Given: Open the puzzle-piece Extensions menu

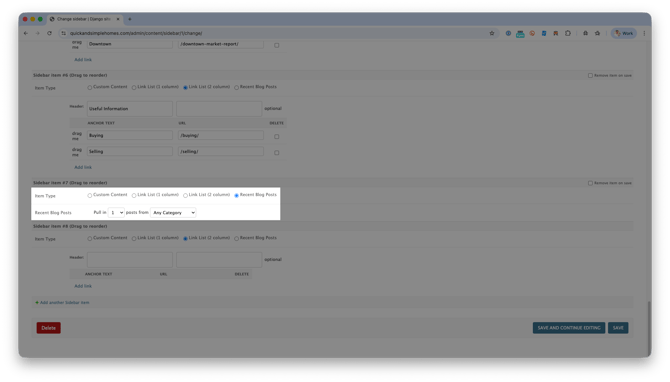Looking at the screenshot, I should [x=568, y=33].
